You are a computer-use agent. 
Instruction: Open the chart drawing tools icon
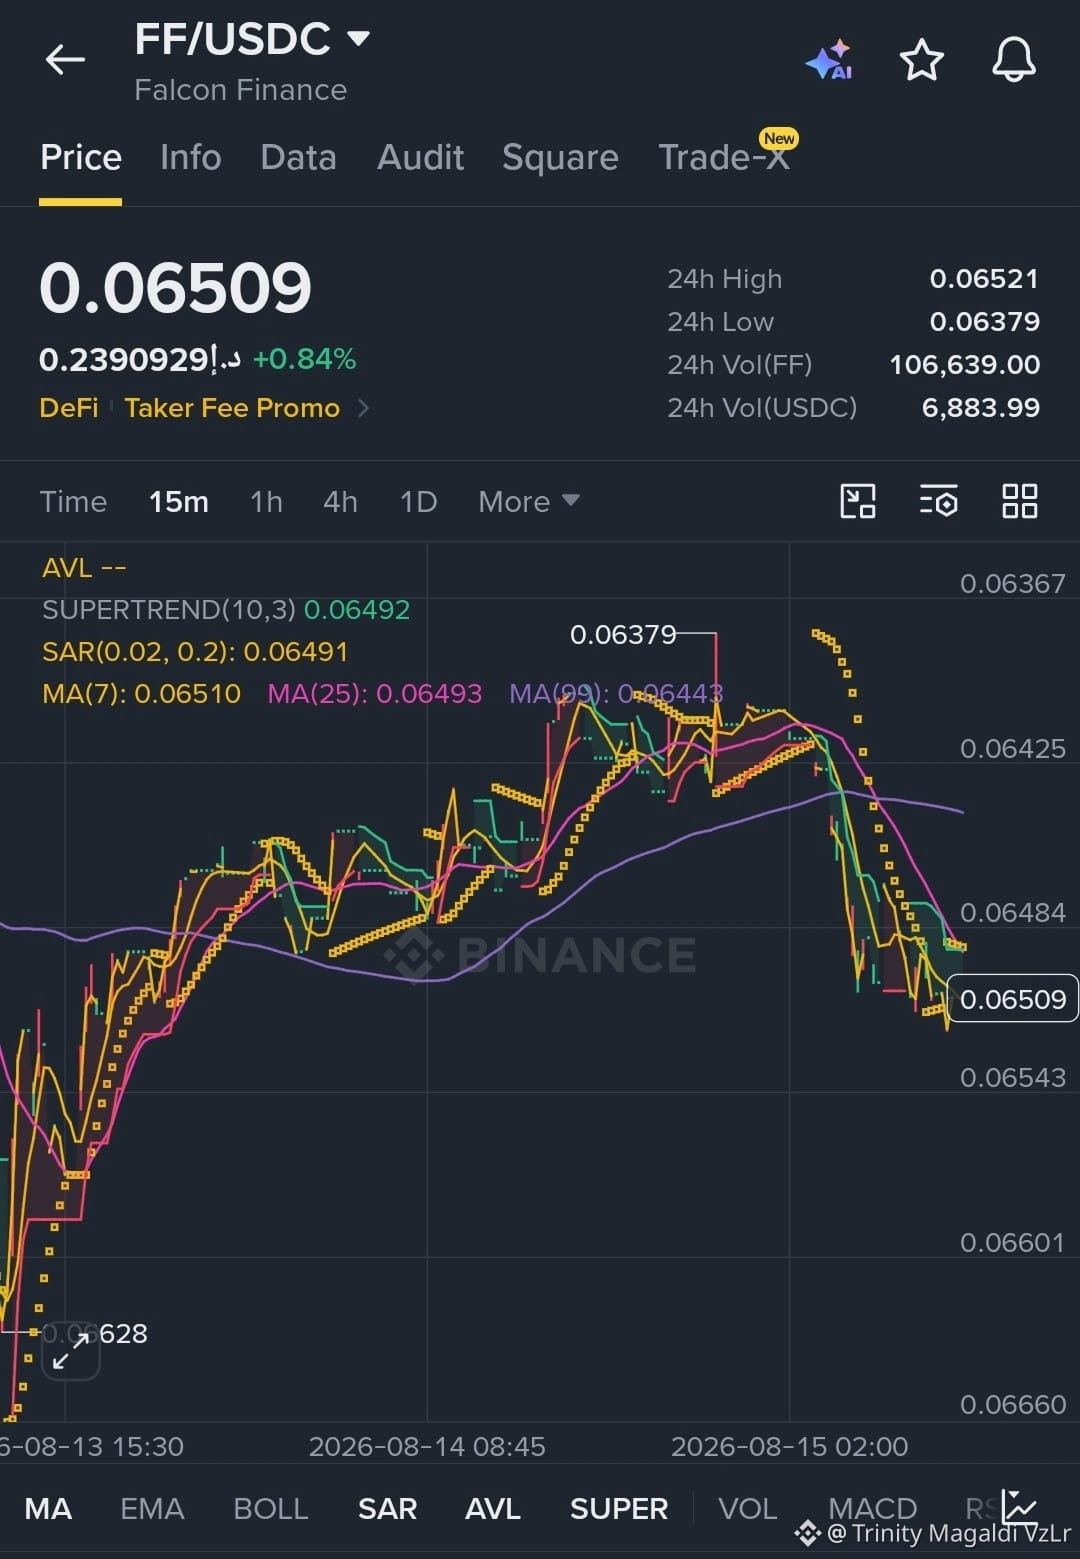(x=857, y=501)
